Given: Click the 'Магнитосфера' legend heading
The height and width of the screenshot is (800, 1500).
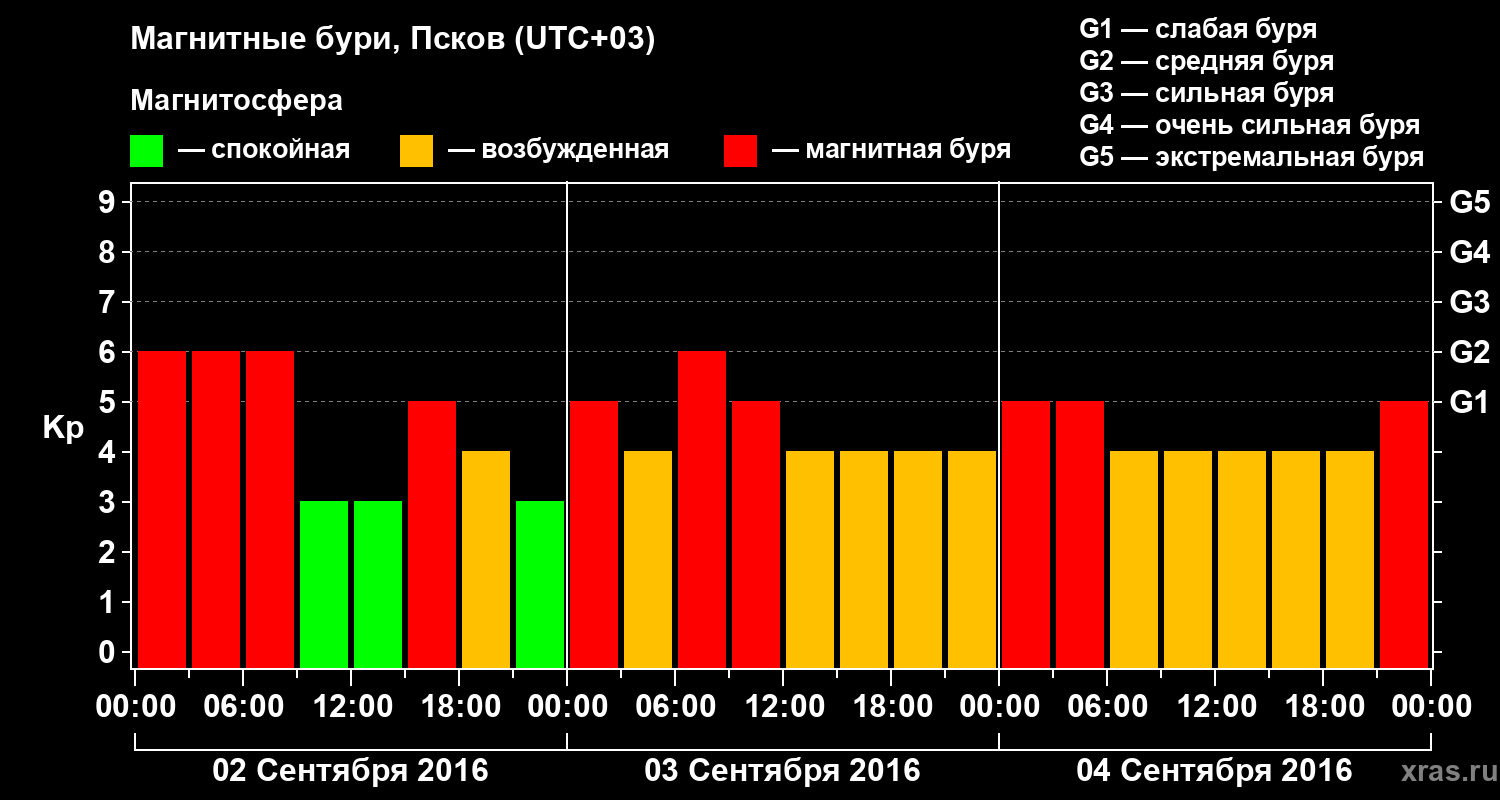Looking at the screenshot, I should 237,101.
